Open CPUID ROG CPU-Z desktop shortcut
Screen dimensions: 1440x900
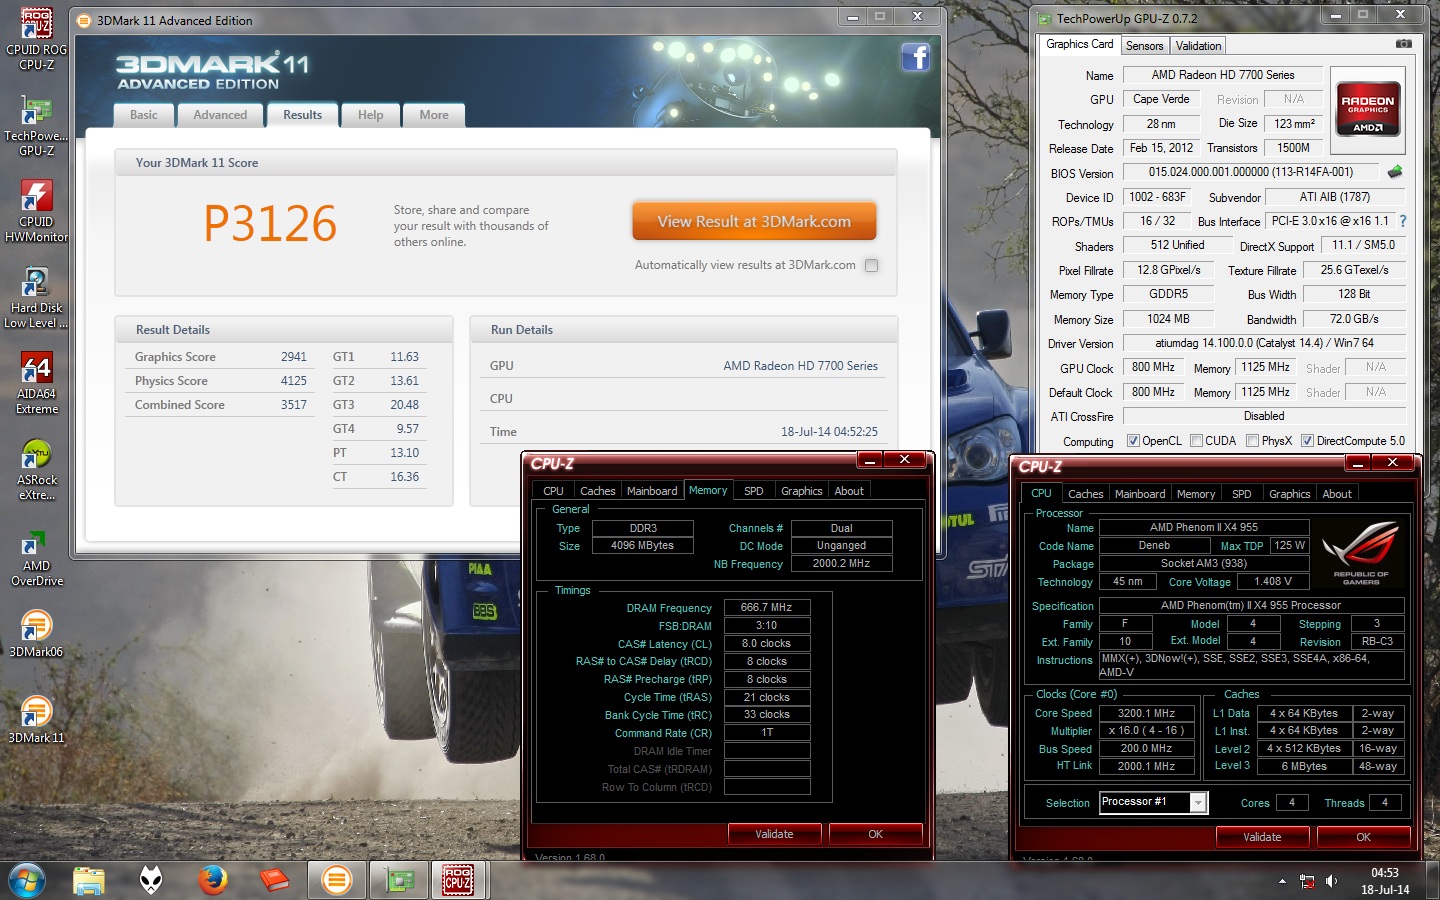(36, 40)
